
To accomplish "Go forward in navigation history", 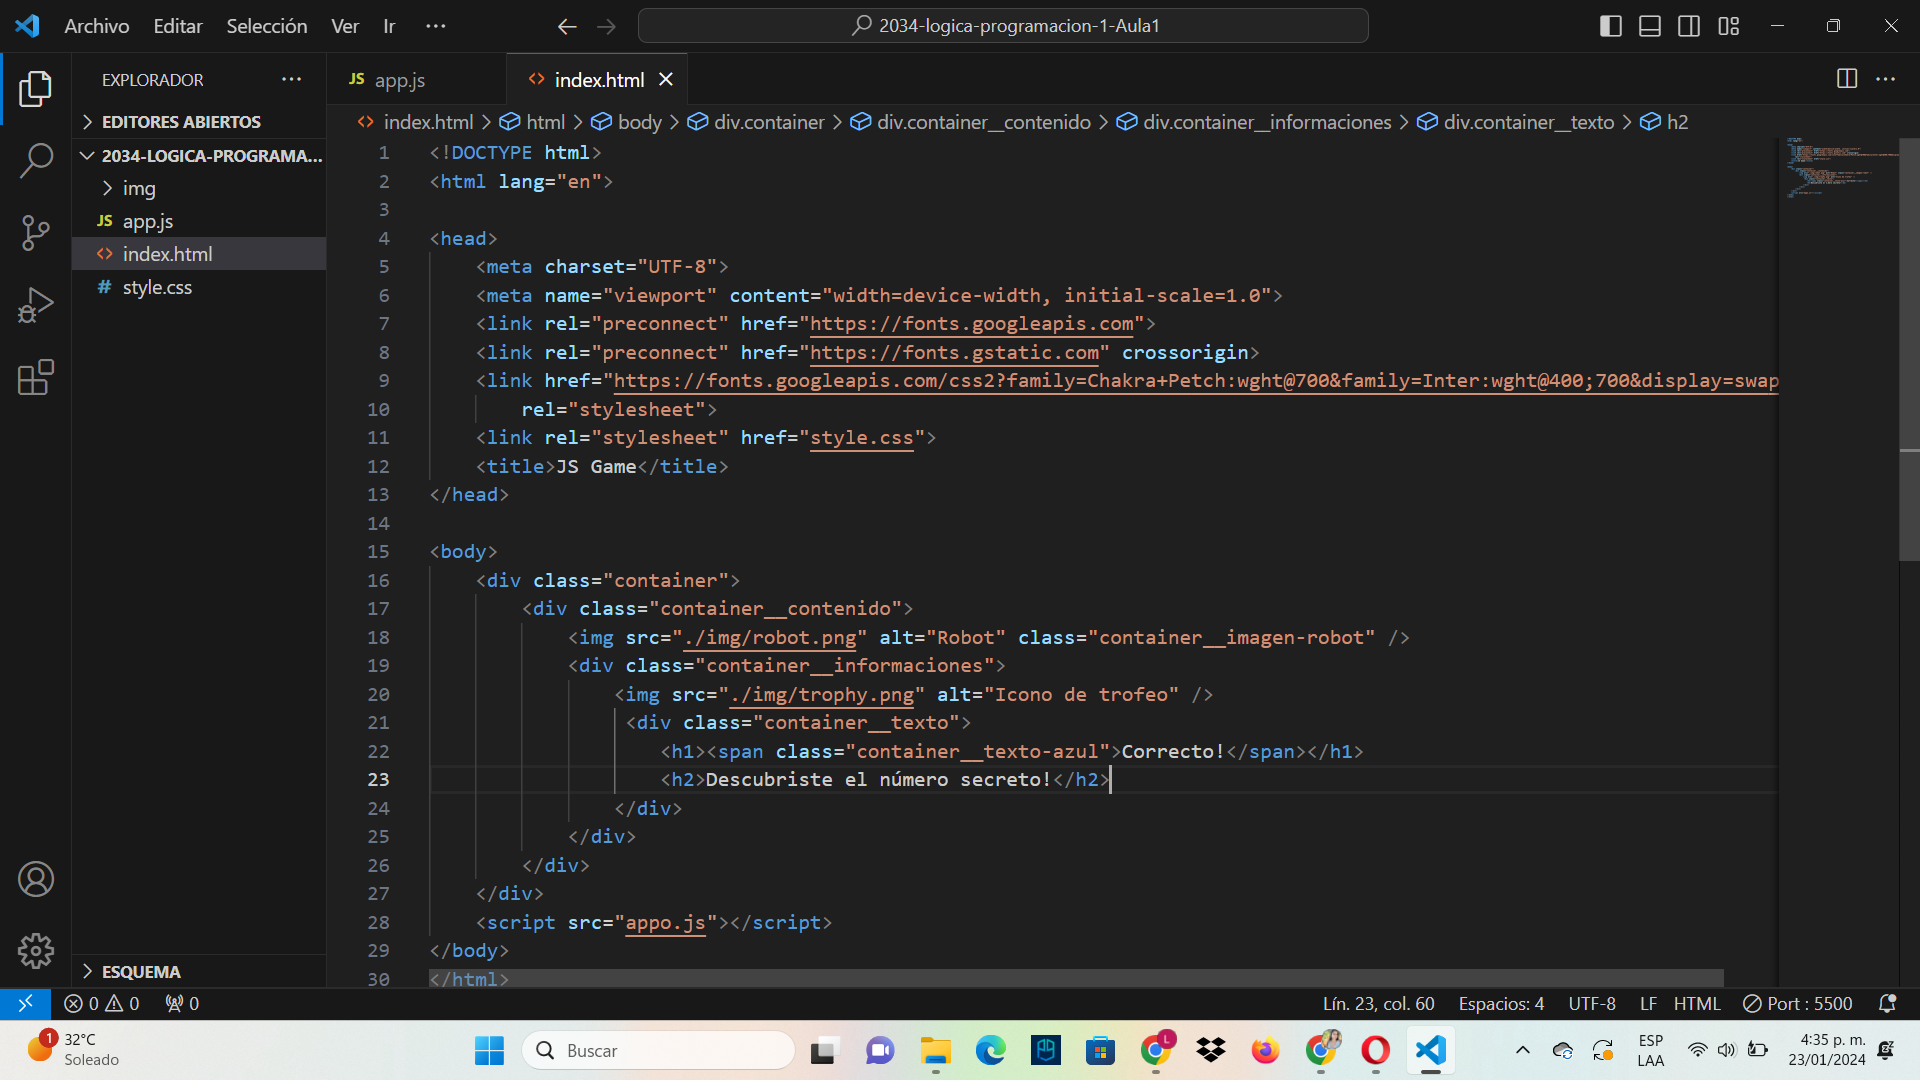I will (x=607, y=26).
